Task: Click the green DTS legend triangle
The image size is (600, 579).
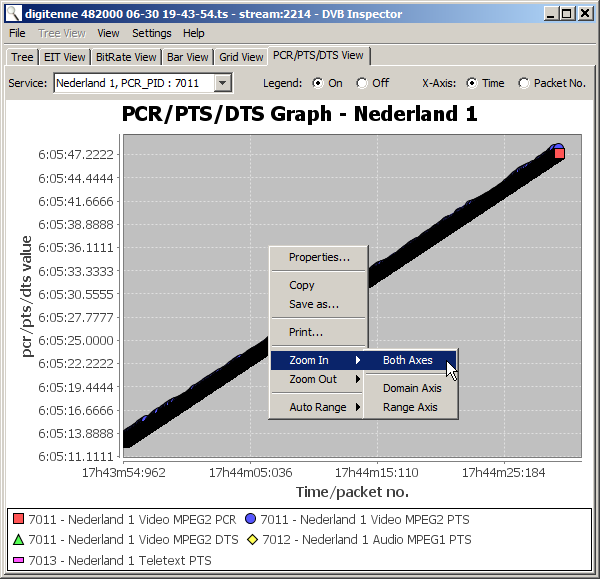Action: click(18, 540)
